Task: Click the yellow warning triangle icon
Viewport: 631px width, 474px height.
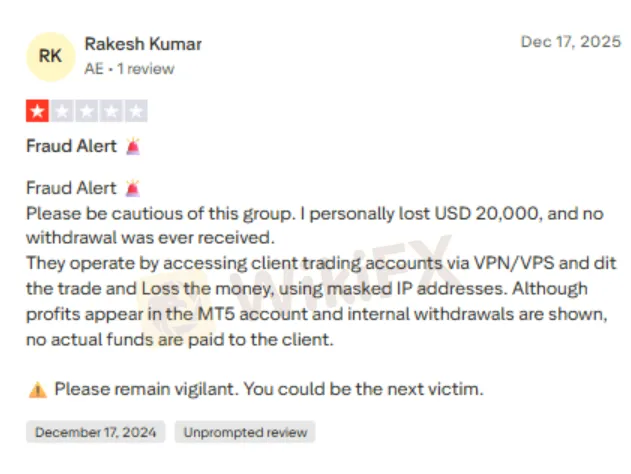Action: pos(37,389)
